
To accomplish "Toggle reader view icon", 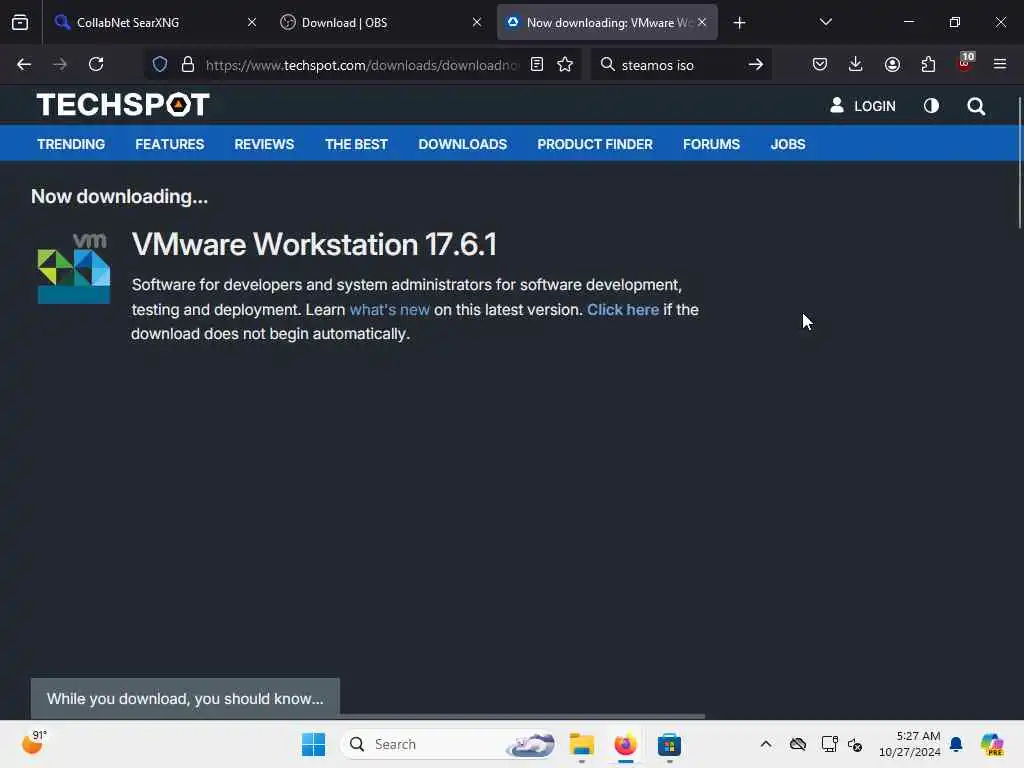I will click(x=537, y=65).
